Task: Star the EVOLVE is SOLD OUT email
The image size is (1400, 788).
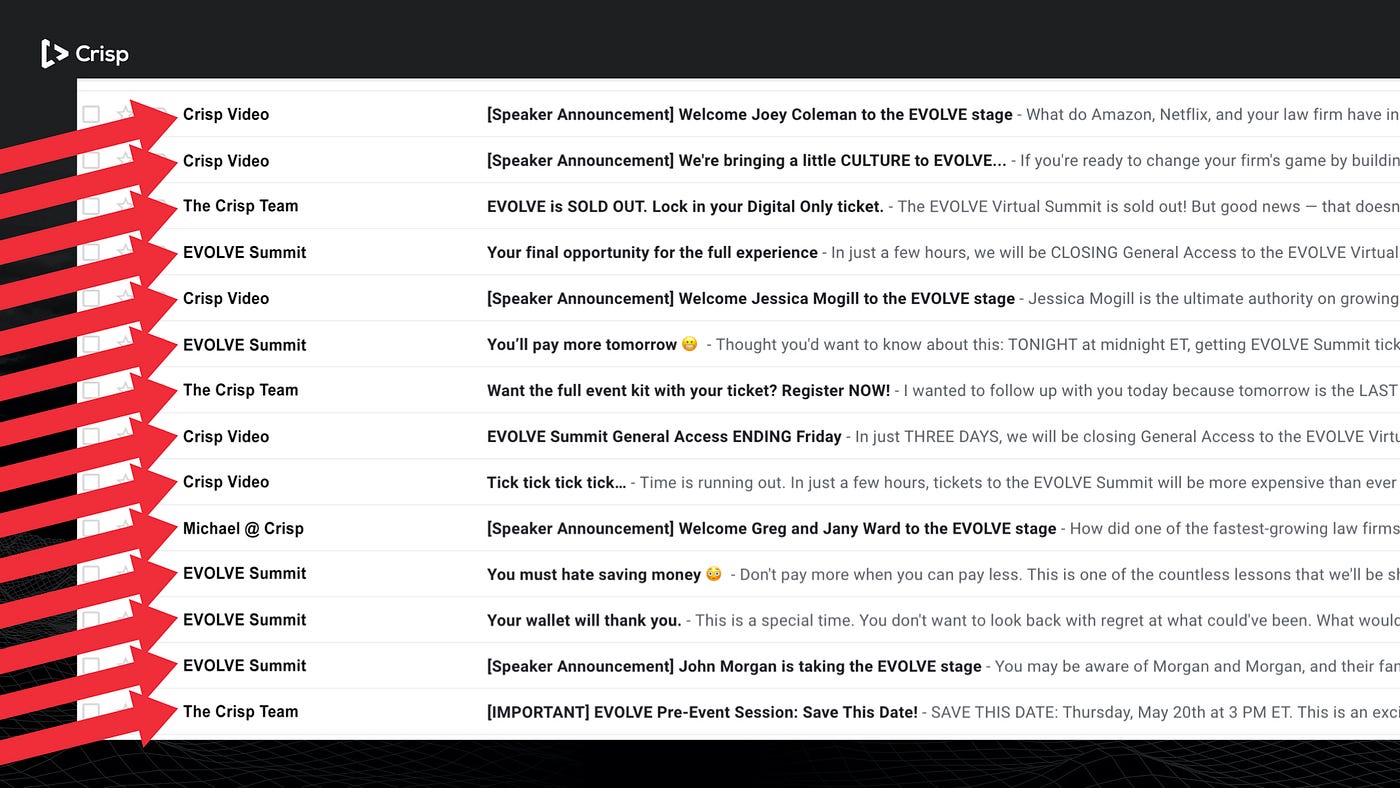Action: (x=124, y=204)
